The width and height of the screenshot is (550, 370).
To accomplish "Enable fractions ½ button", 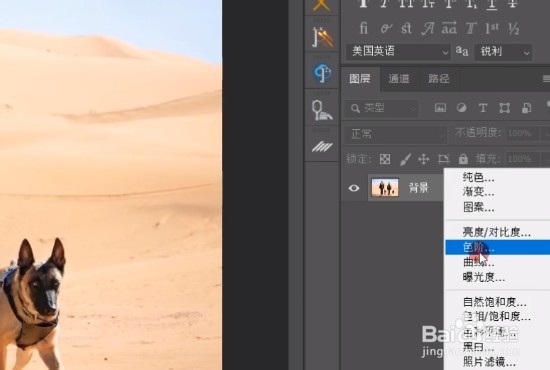I will (514, 29).
